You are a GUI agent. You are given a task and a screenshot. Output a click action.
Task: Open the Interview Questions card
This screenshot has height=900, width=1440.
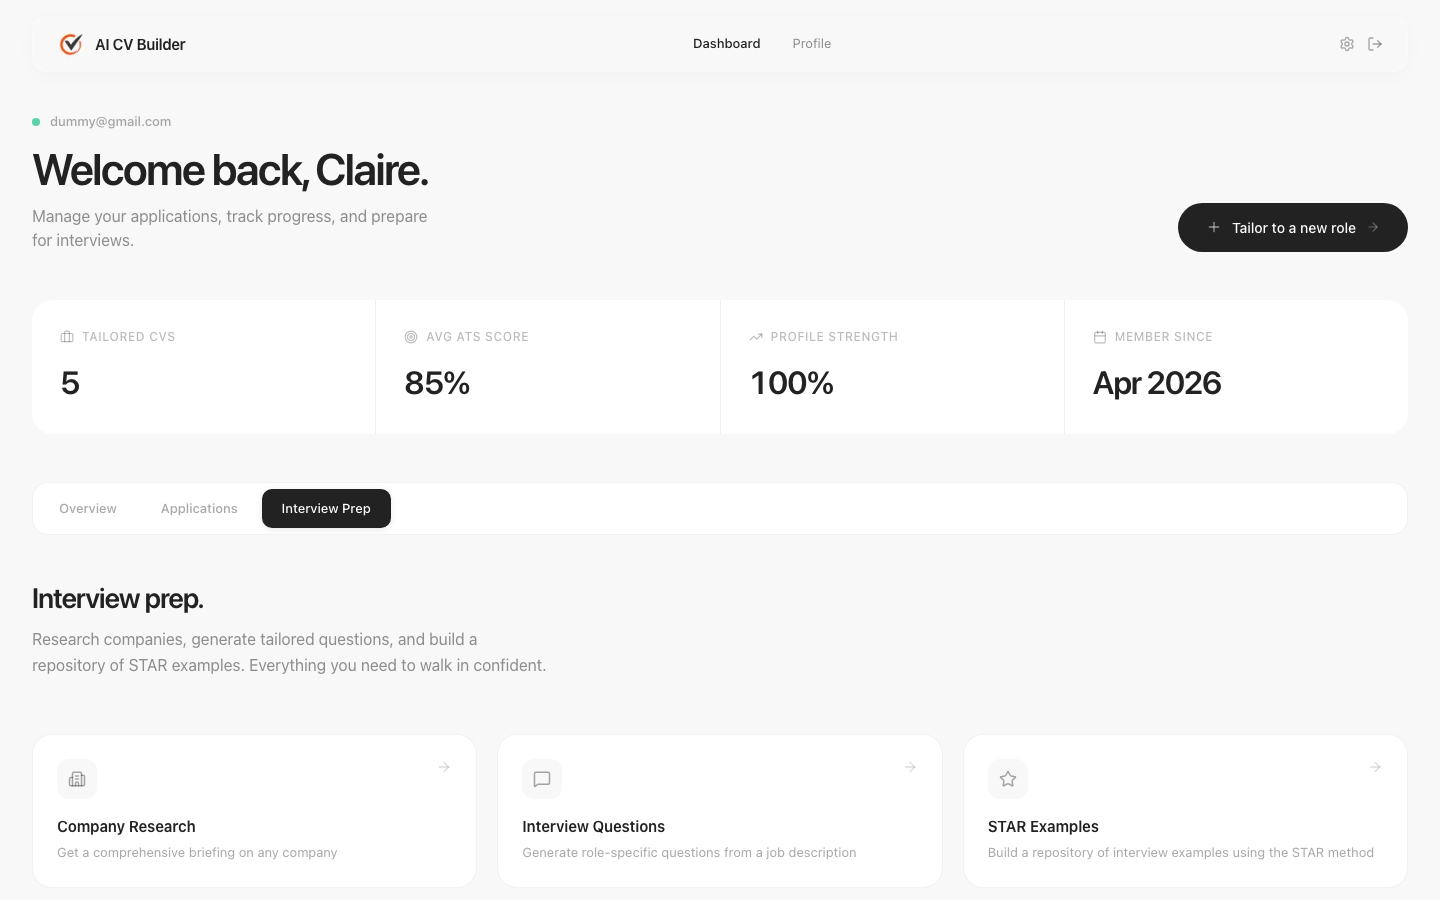pos(720,811)
